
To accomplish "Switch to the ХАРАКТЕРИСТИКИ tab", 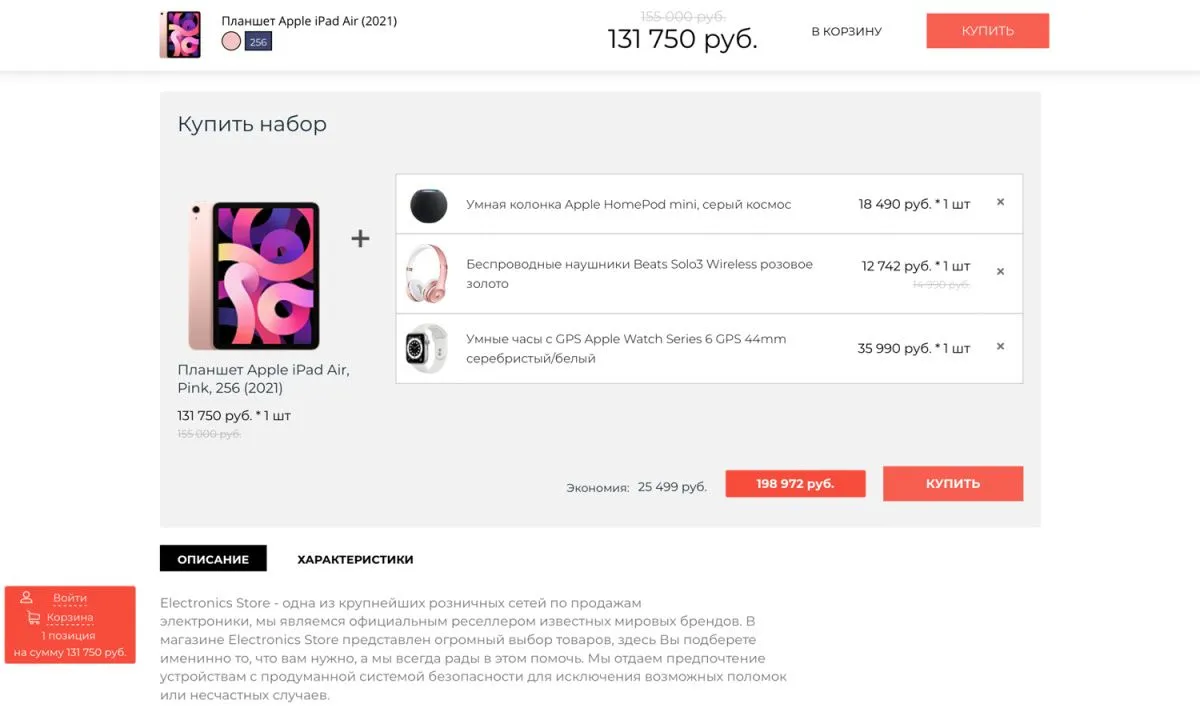I will [356, 559].
